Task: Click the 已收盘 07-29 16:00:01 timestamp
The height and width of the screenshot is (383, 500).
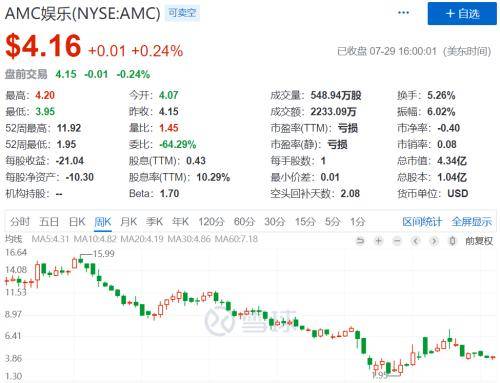Action: click(x=387, y=51)
